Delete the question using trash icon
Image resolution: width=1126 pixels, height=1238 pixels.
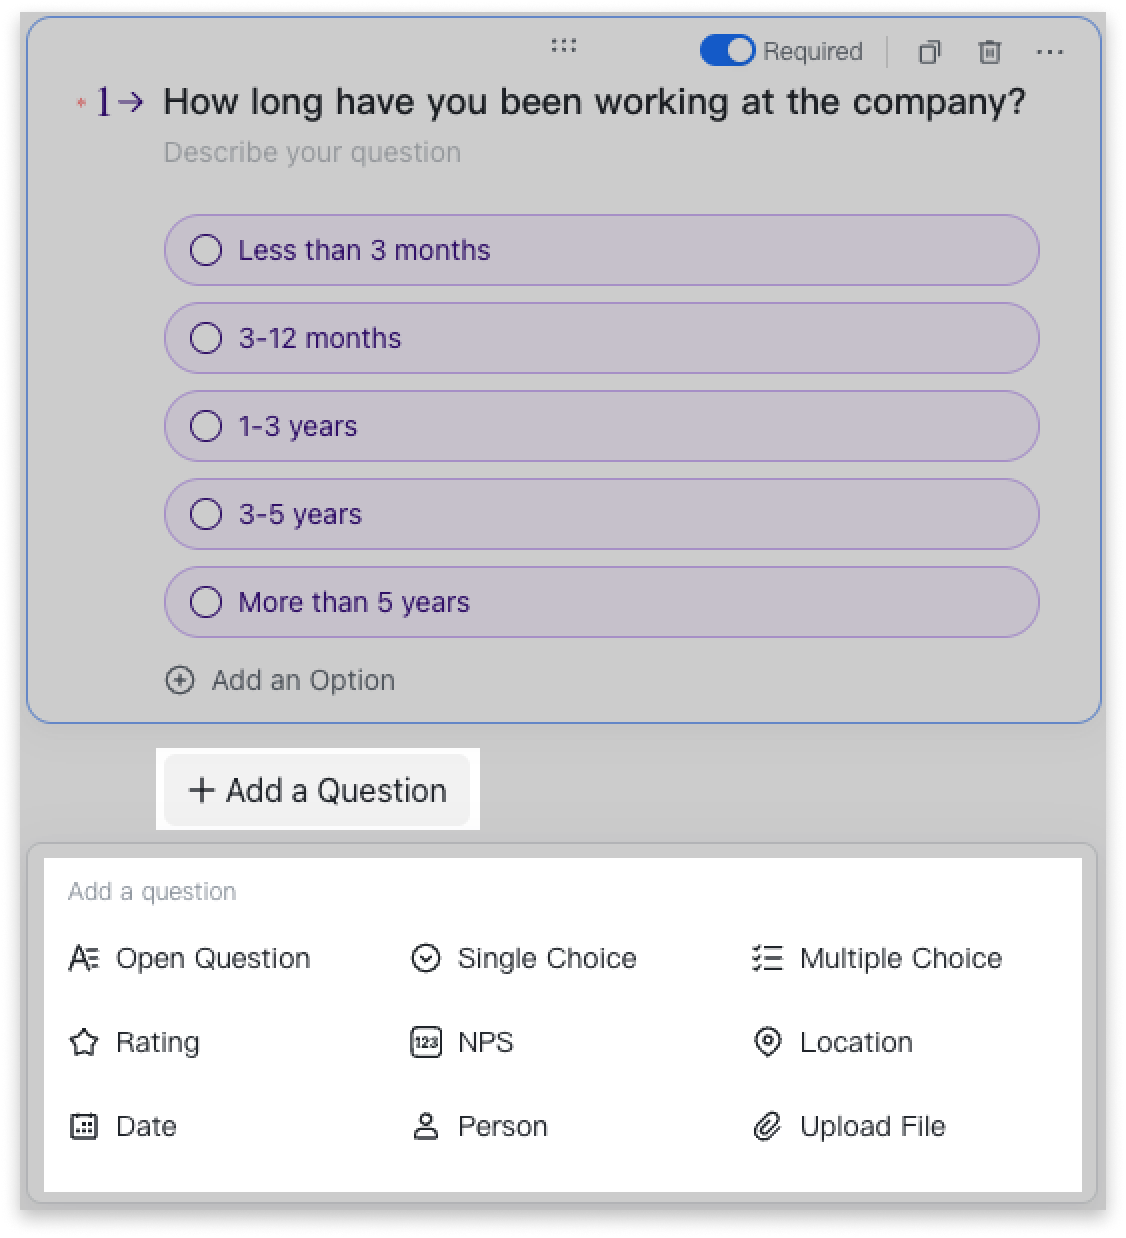pos(989,52)
